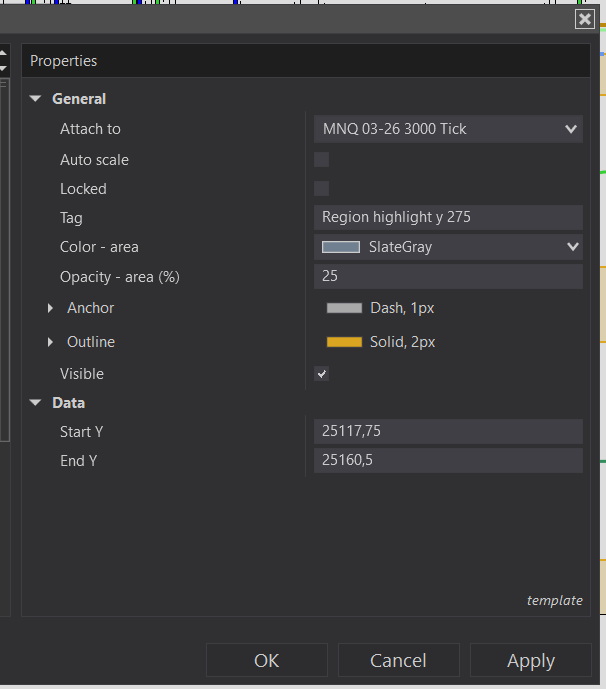The image size is (606, 689).
Task: Open the Color - area dropdown
Action: coord(572,246)
